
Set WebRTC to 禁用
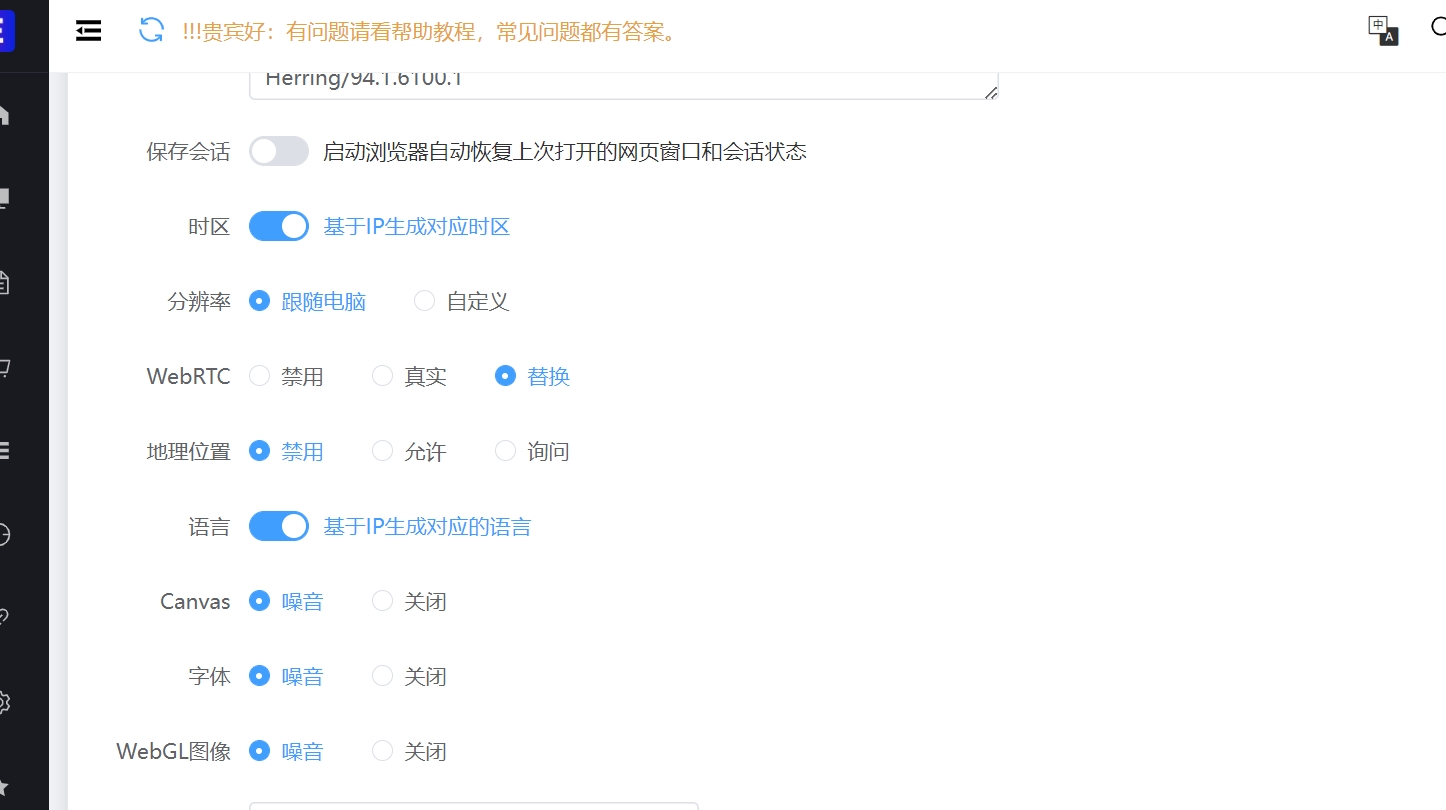click(x=259, y=375)
